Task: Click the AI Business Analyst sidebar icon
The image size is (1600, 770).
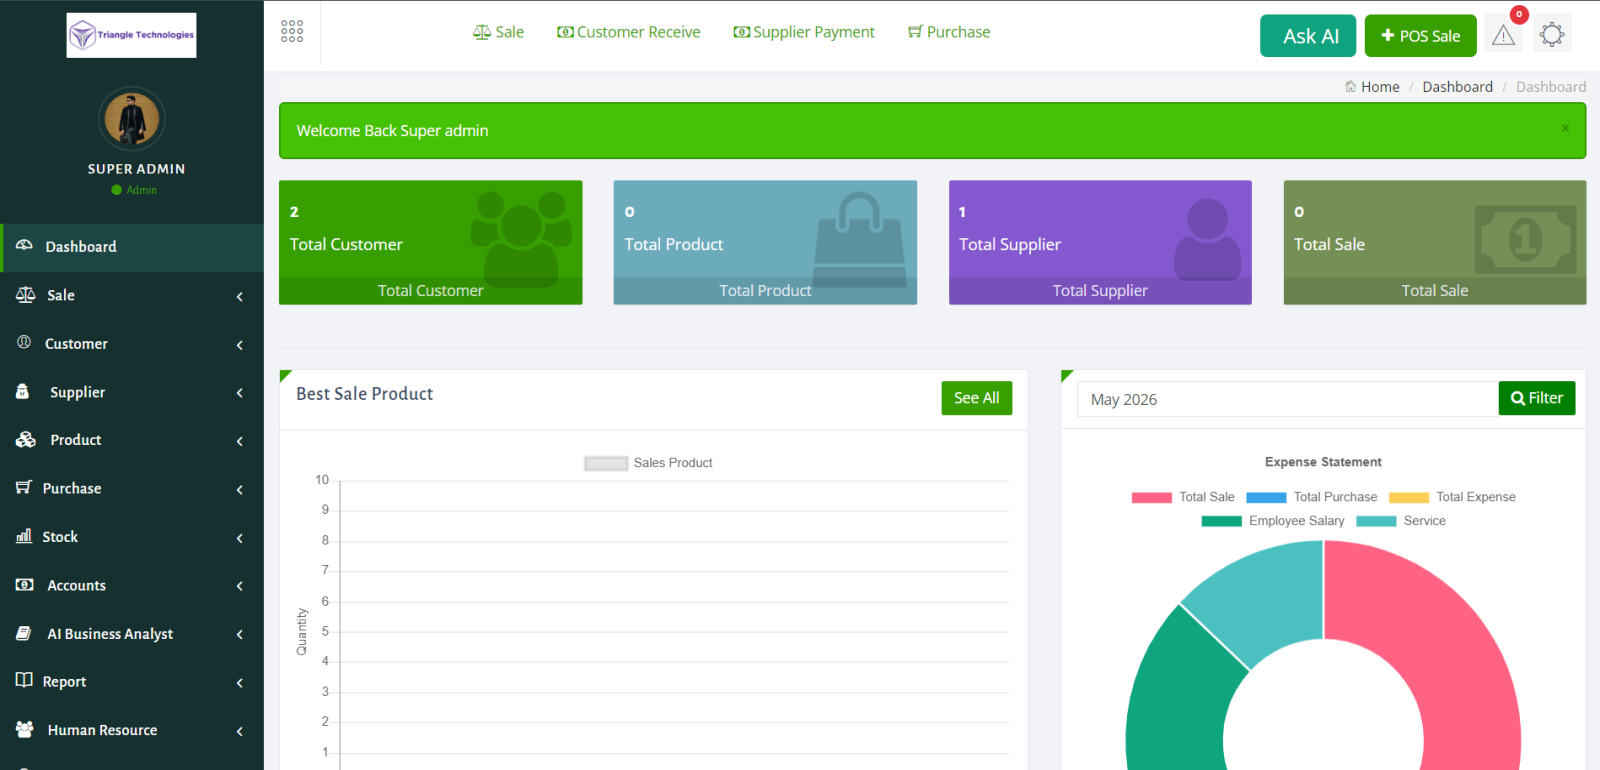Action: (x=24, y=633)
